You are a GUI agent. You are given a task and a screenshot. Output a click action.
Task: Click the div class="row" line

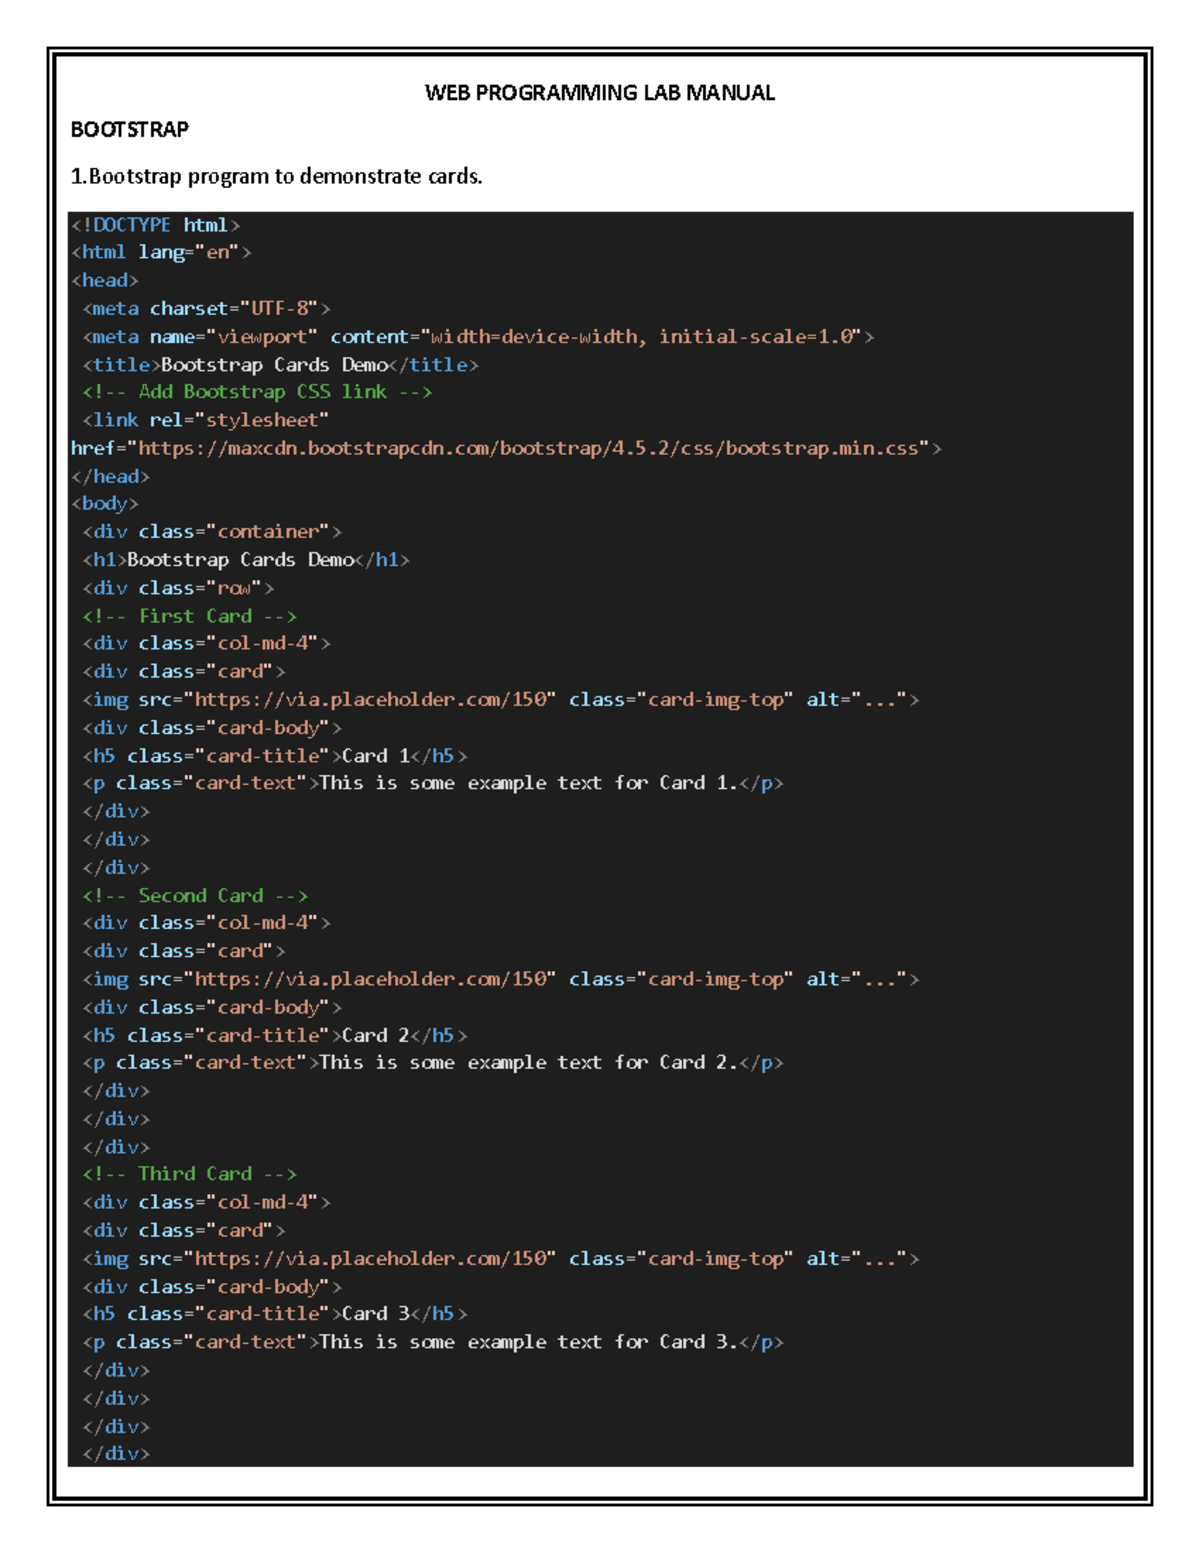(x=178, y=588)
